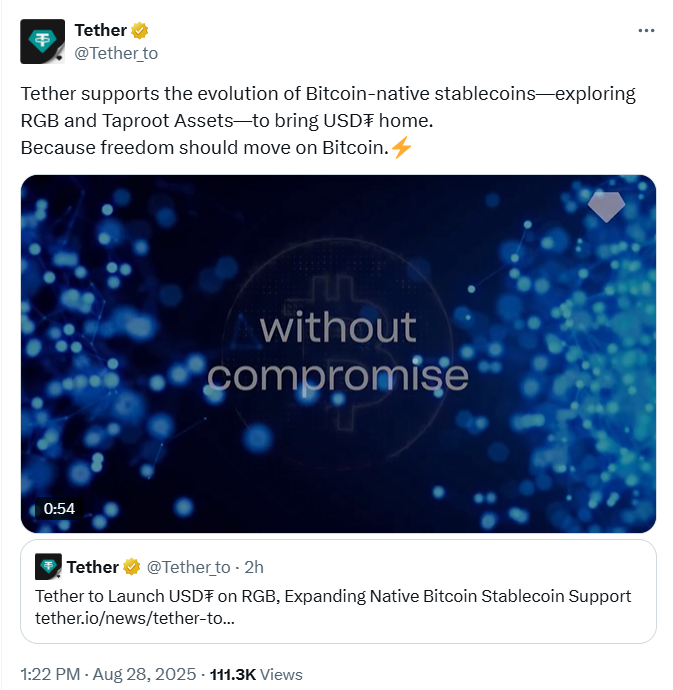Click the 2h timestamp on the quoted tweet

pos(254,567)
